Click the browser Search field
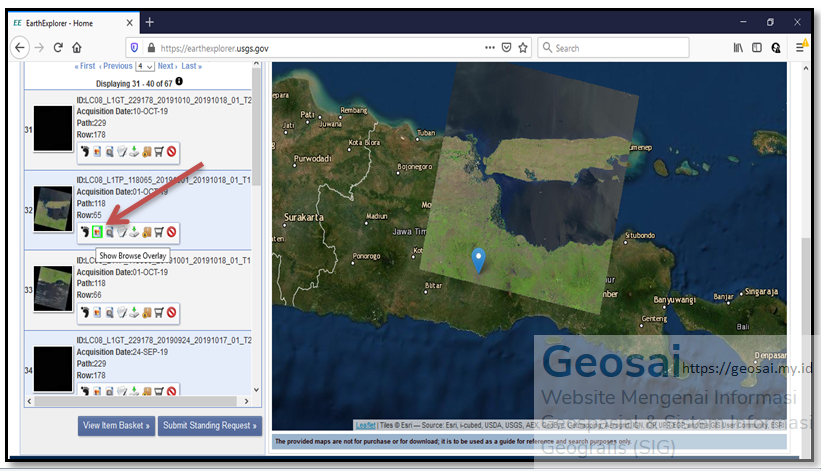 (613, 48)
